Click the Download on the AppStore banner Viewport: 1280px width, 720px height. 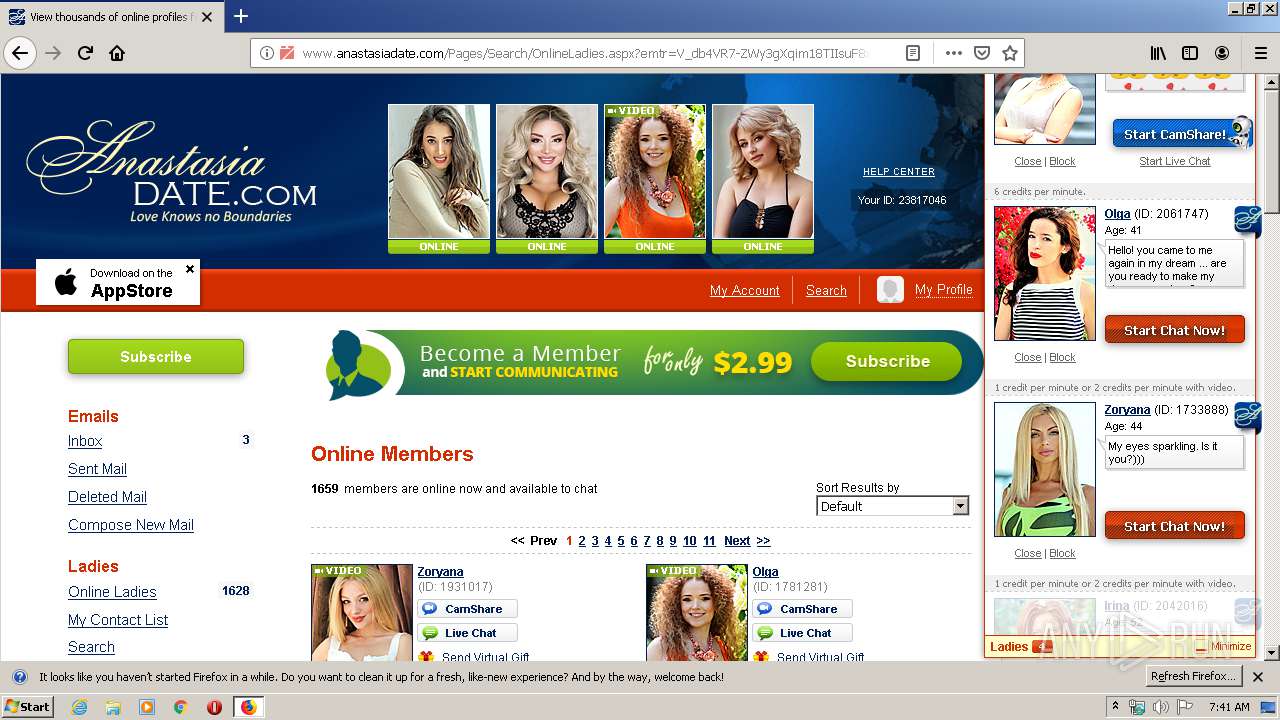pyautogui.click(x=118, y=282)
